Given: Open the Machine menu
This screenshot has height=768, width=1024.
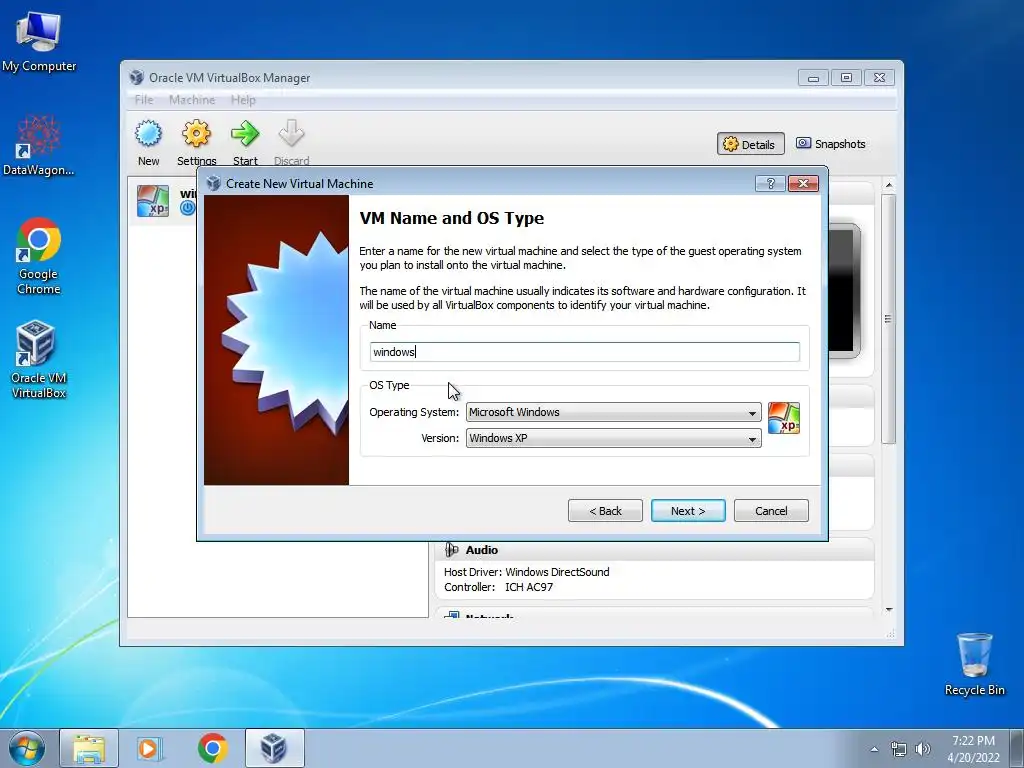Looking at the screenshot, I should pyautogui.click(x=192, y=100).
